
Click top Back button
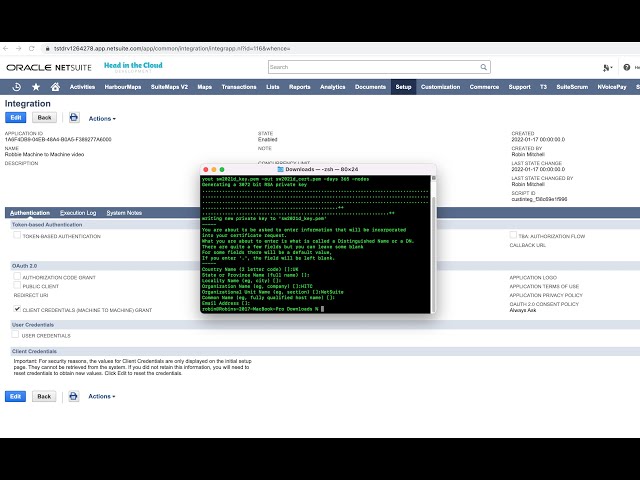tap(44, 118)
